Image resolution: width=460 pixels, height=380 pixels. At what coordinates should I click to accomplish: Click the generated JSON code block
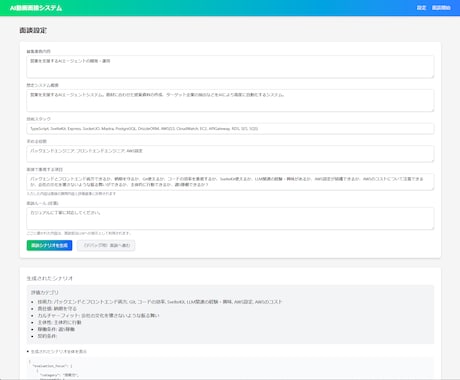pos(230,368)
